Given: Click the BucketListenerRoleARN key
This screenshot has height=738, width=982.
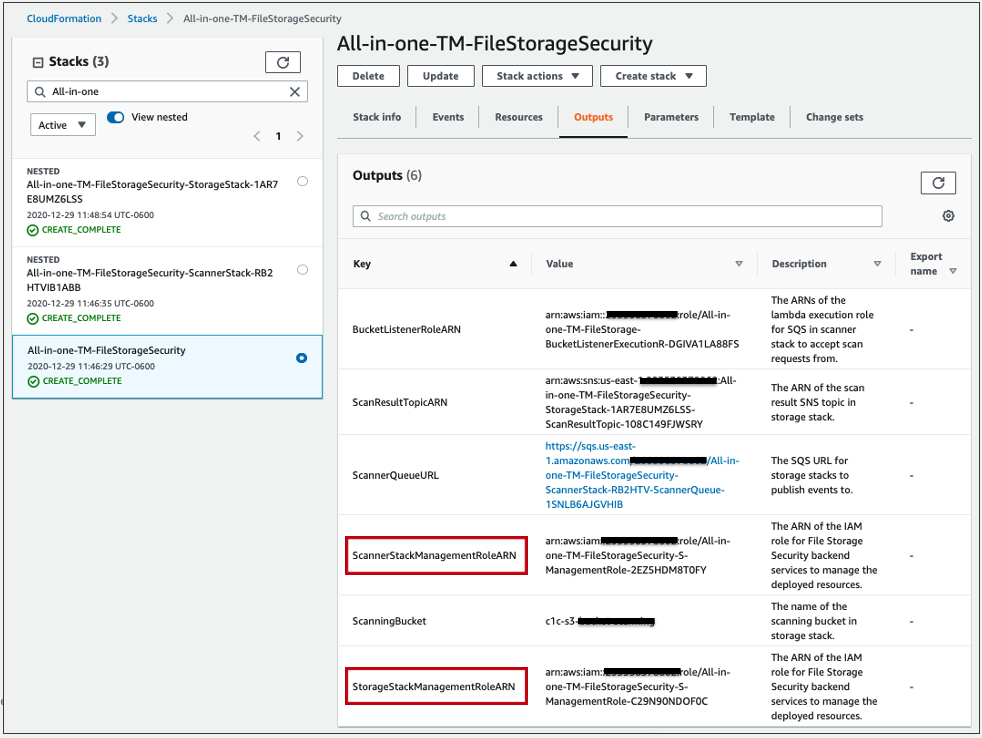Looking at the screenshot, I should (x=406, y=330).
